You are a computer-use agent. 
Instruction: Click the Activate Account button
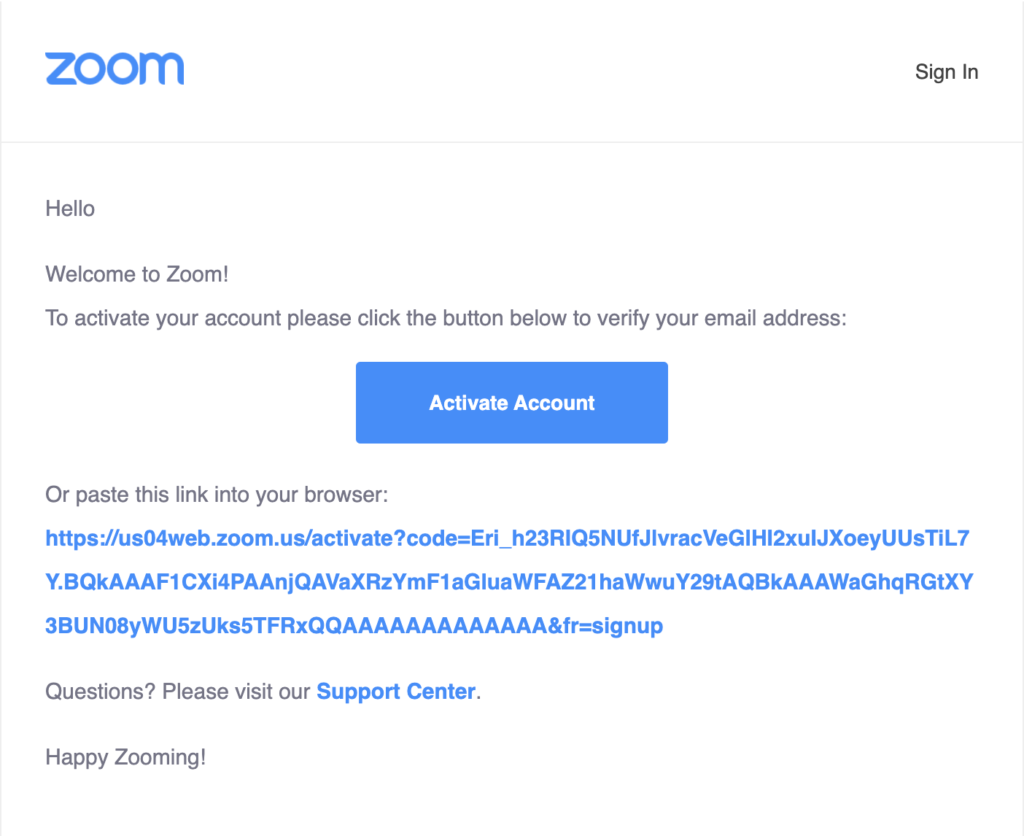pos(511,402)
